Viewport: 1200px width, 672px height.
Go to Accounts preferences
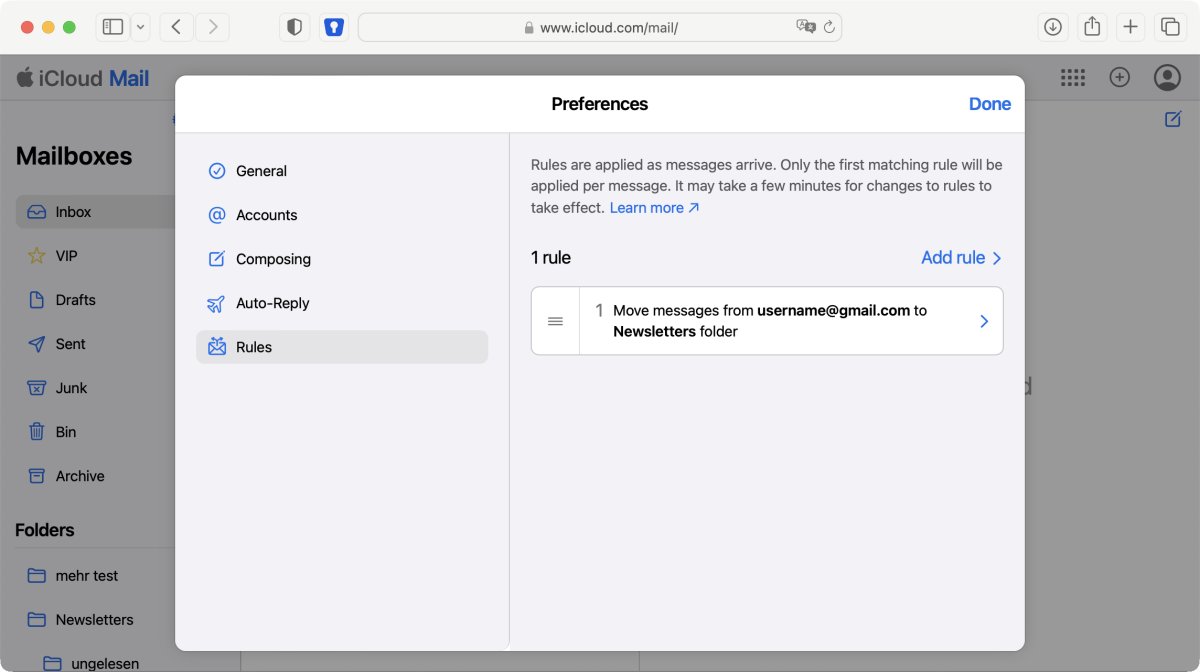(x=266, y=215)
